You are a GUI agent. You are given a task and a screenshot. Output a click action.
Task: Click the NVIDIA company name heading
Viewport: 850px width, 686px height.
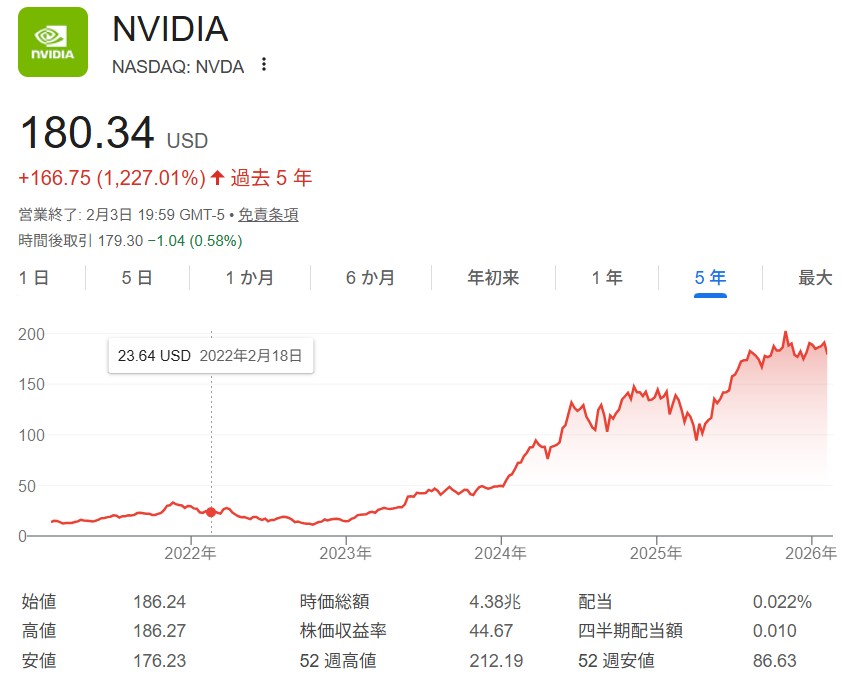click(170, 29)
